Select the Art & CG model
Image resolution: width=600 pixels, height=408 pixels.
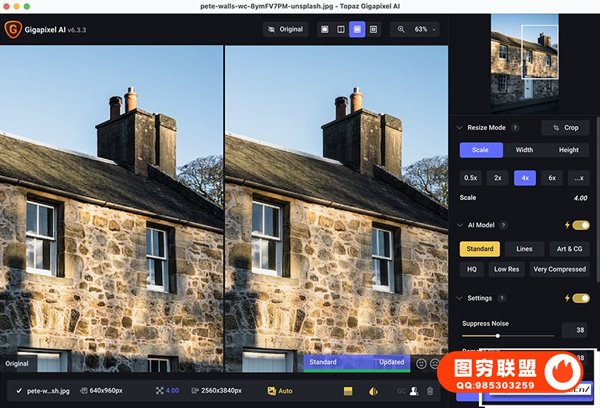(x=569, y=248)
